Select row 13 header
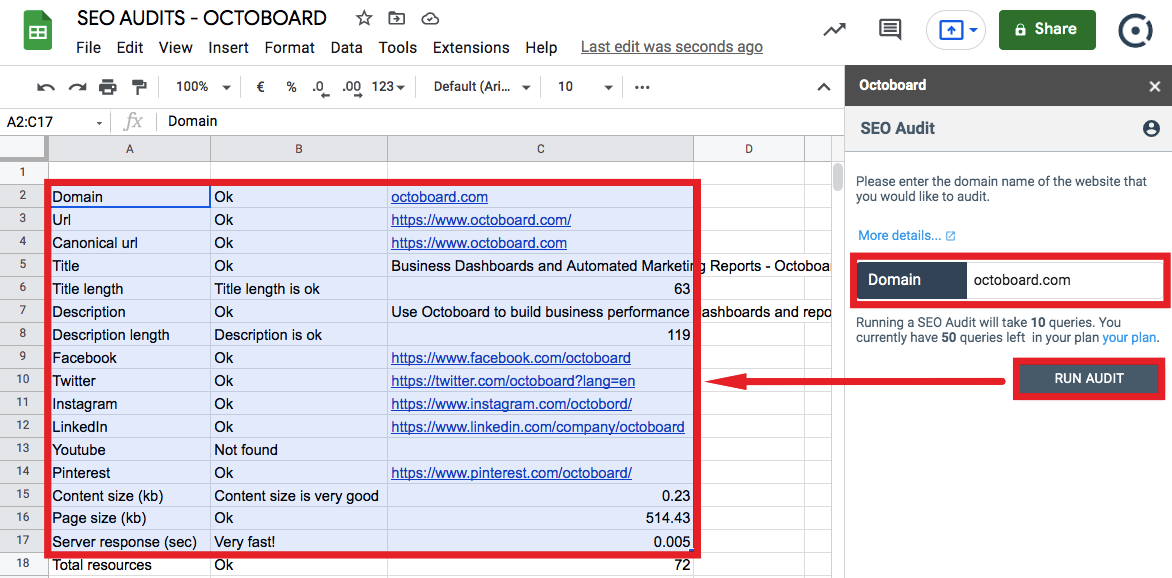 tap(23, 450)
